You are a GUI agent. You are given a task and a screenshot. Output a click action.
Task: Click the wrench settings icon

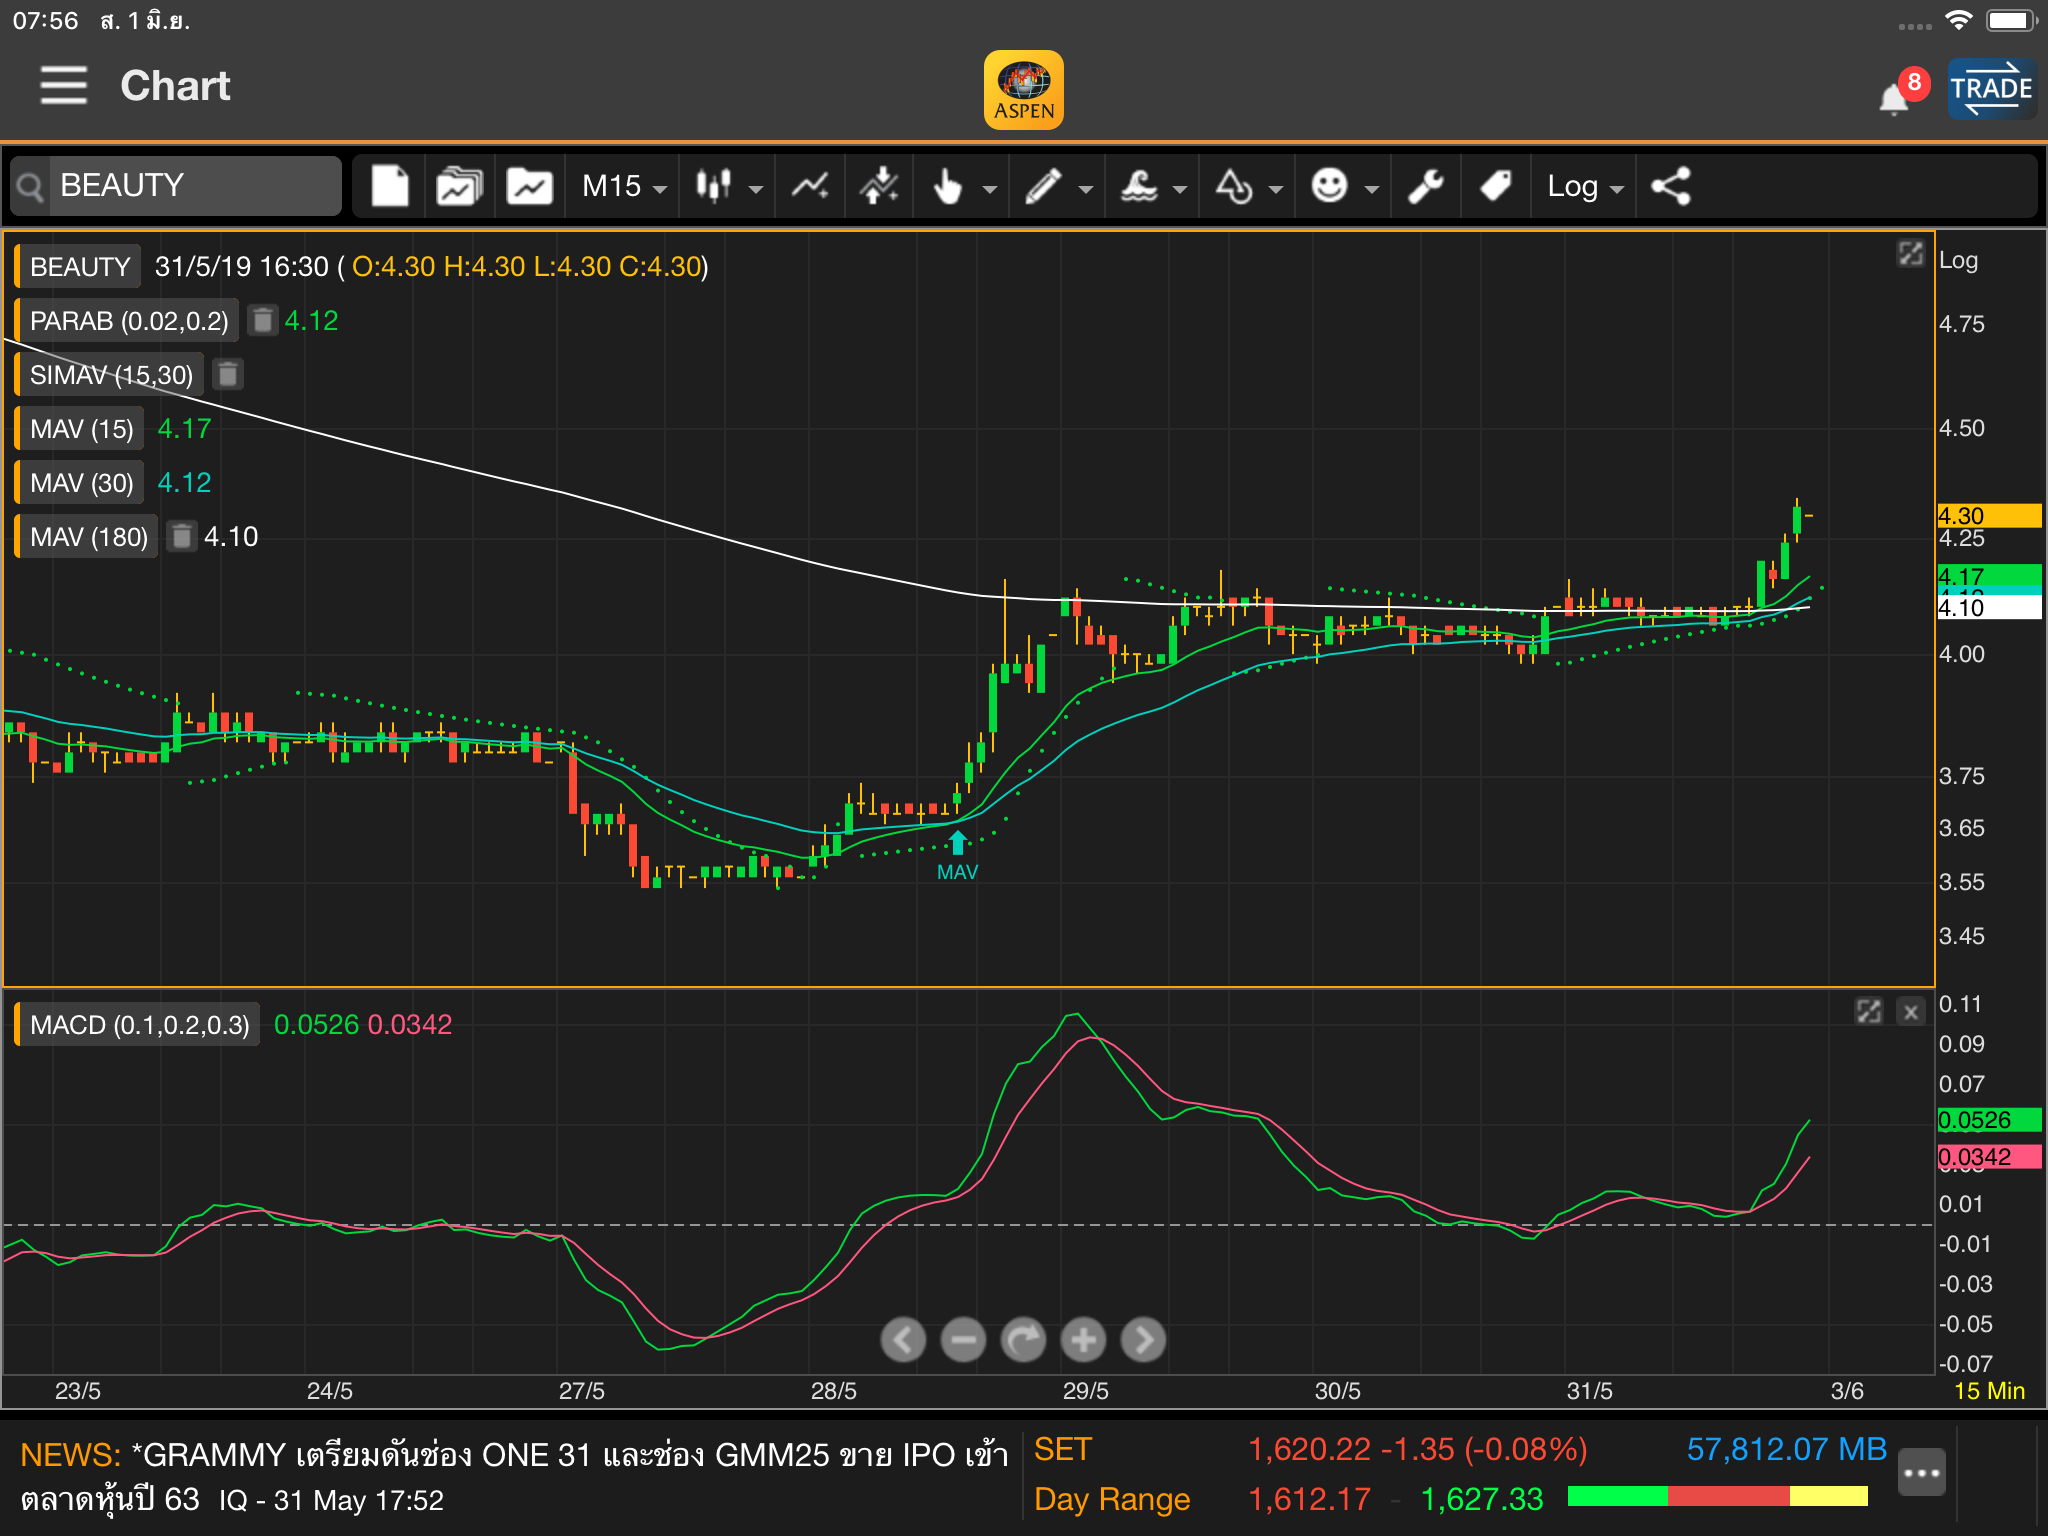(x=1425, y=186)
